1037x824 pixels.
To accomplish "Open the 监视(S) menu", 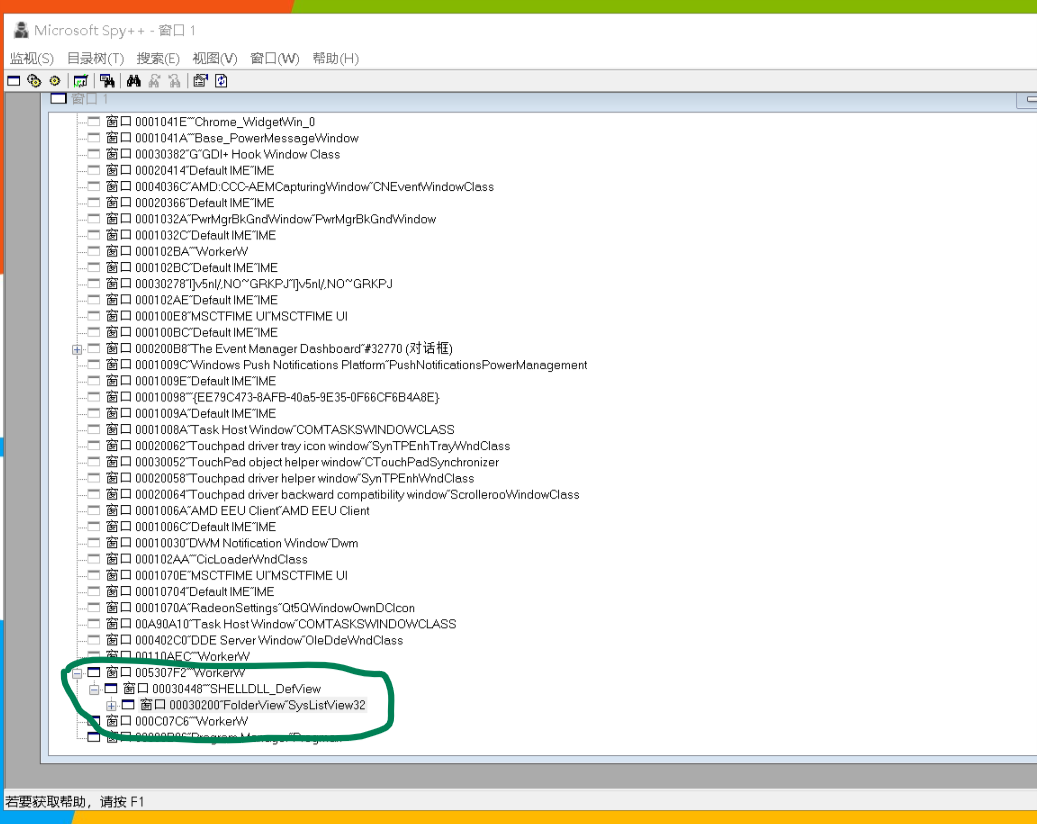I will [32, 58].
